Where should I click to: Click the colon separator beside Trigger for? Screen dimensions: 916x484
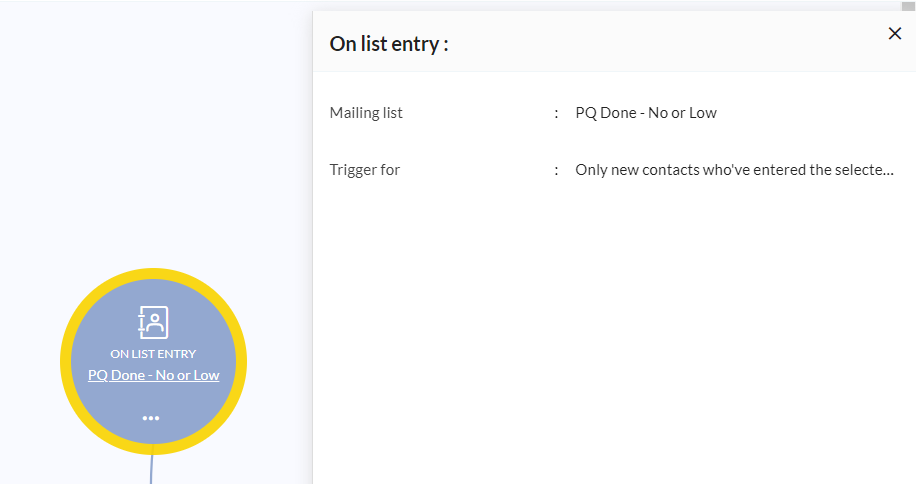(x=556, y=170)
